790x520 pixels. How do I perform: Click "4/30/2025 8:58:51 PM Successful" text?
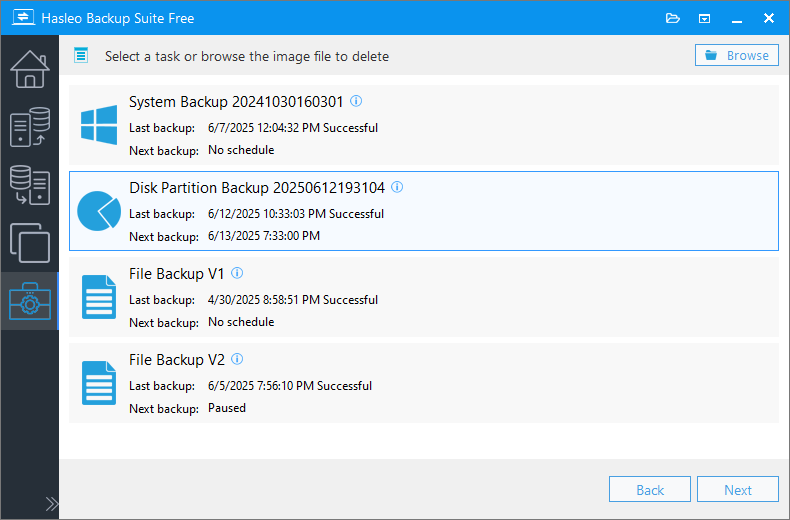[293, 300]
